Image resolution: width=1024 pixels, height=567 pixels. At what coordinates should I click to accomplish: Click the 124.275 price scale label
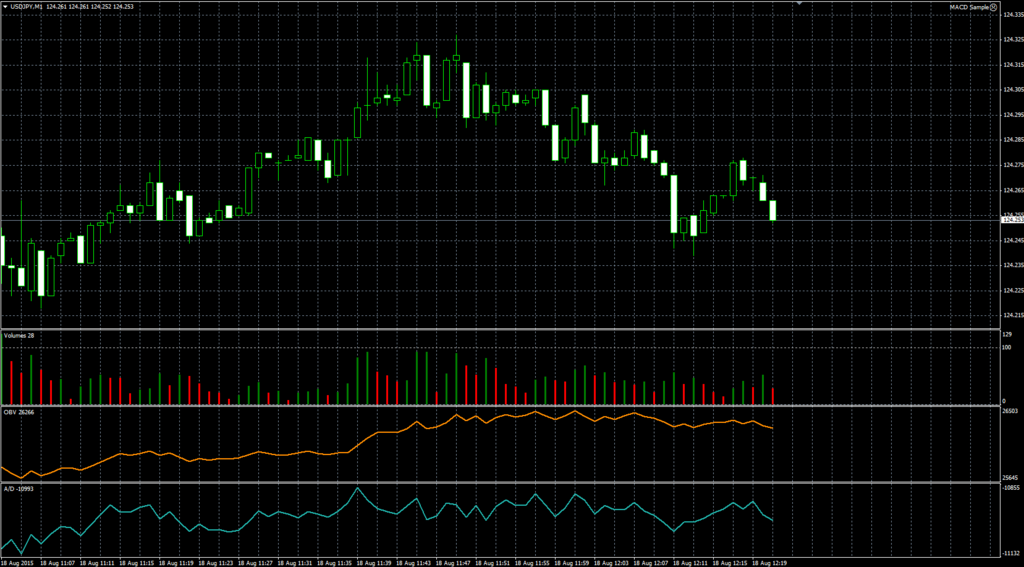1012,165
